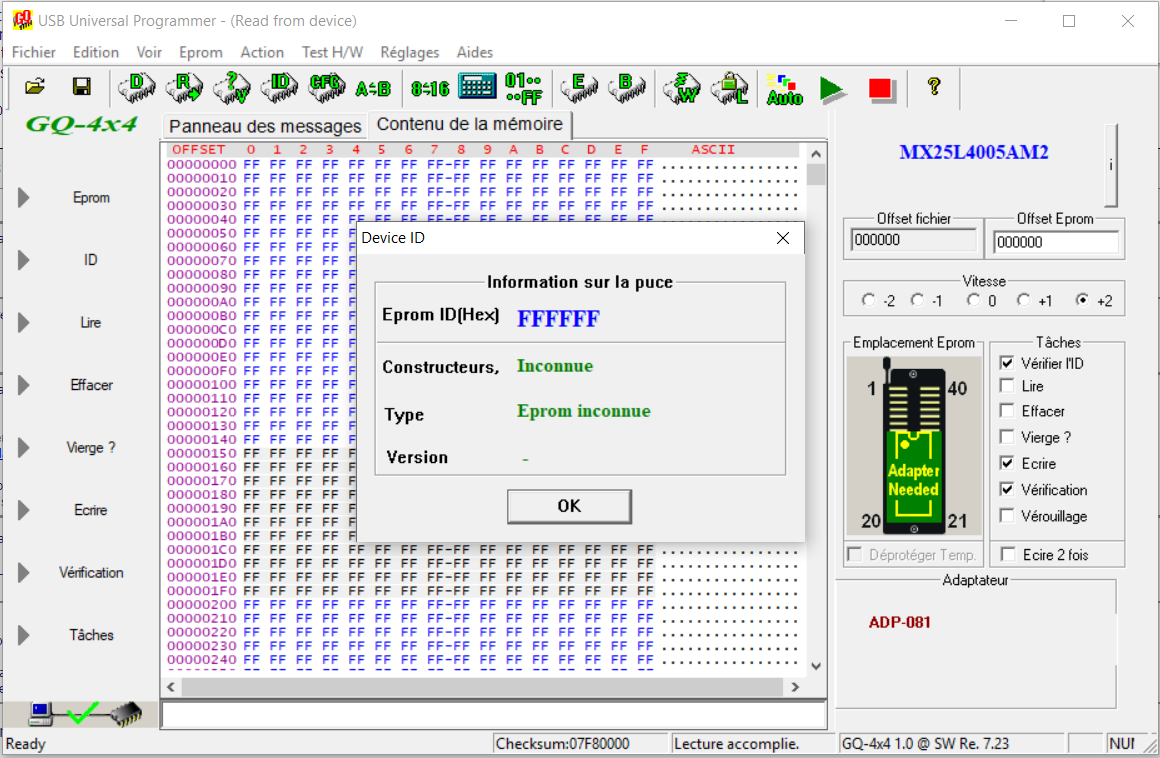Click the CFG chip toolbar icon
The width and height of the screenshot is (1160, 758).
[327, 88]
